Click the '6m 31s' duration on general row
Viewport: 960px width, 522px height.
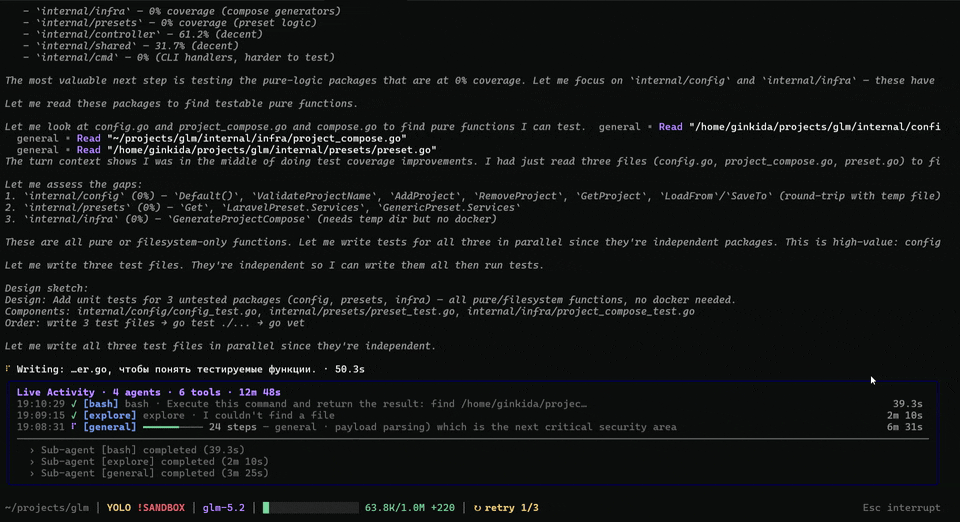coord(904,427)
